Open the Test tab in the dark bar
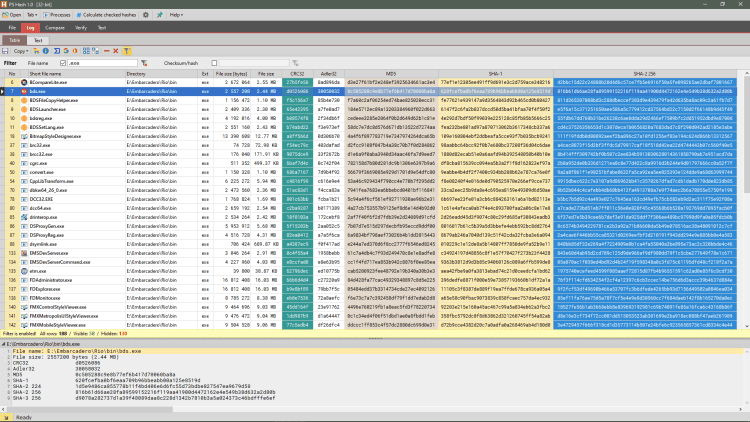This screenshot has height=422, width=750. tap(102, 28)
